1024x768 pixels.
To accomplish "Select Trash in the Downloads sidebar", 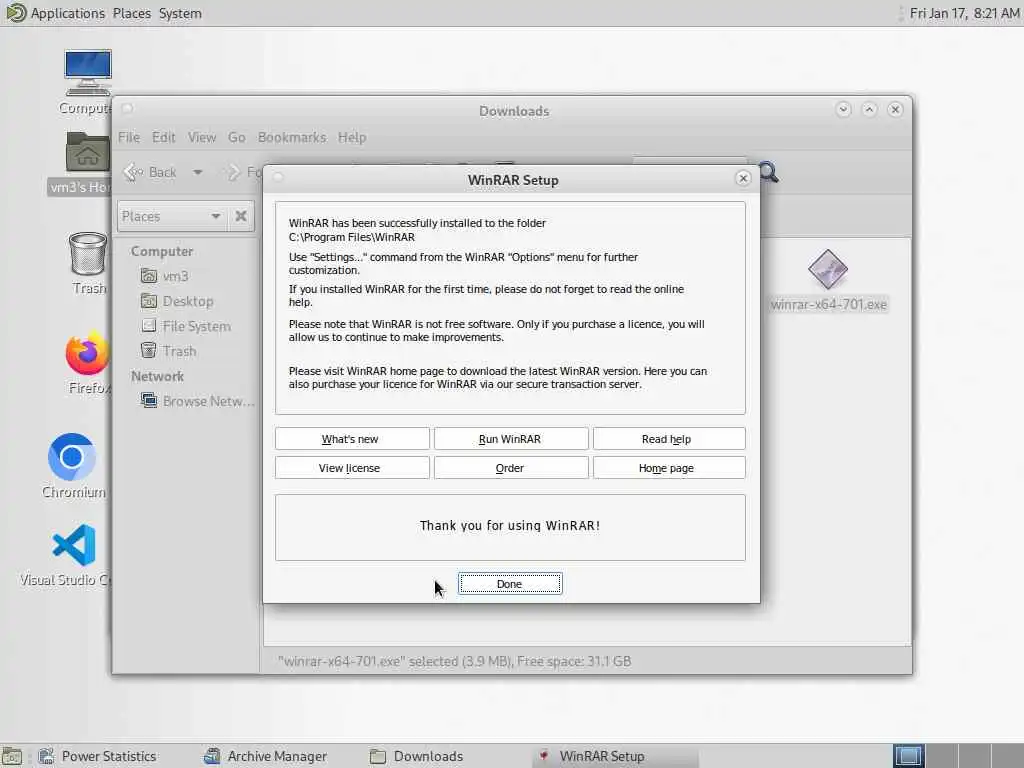I will pos(168,351).
